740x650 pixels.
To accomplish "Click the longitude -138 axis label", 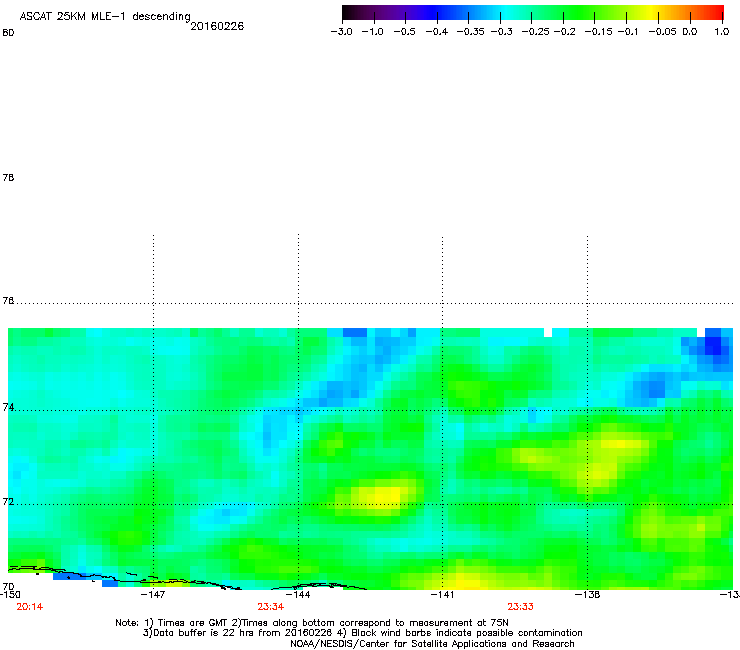I will [588, 595].
